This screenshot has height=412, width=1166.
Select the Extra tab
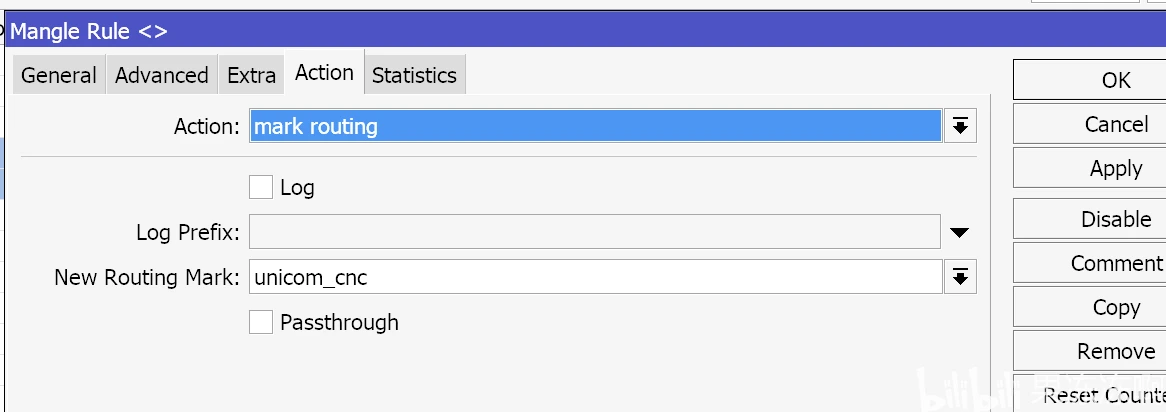[251, 76]
